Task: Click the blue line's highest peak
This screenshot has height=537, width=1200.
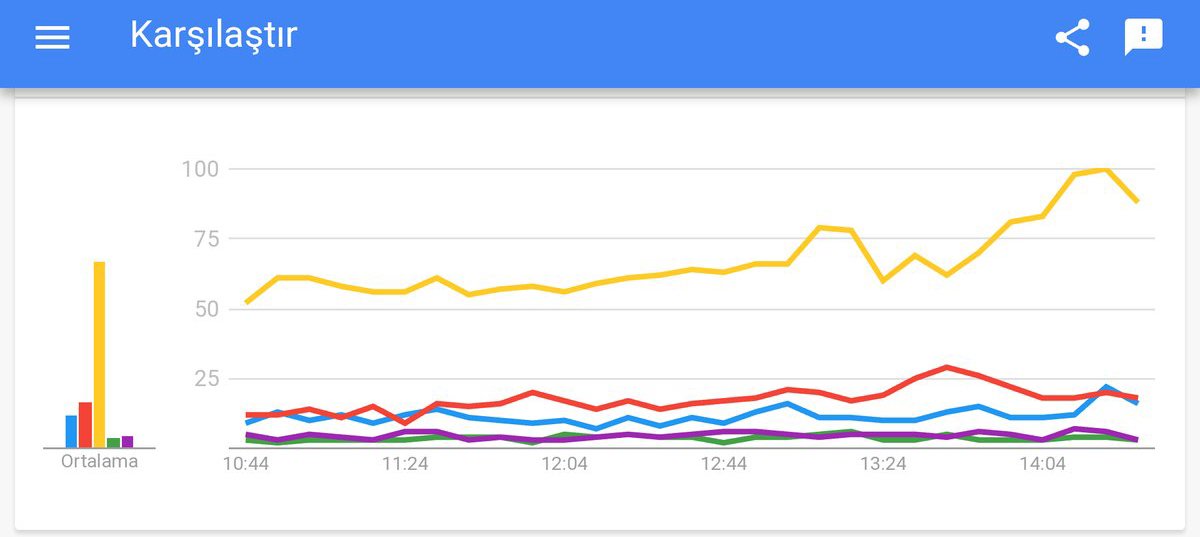Action: point(1107,386)
